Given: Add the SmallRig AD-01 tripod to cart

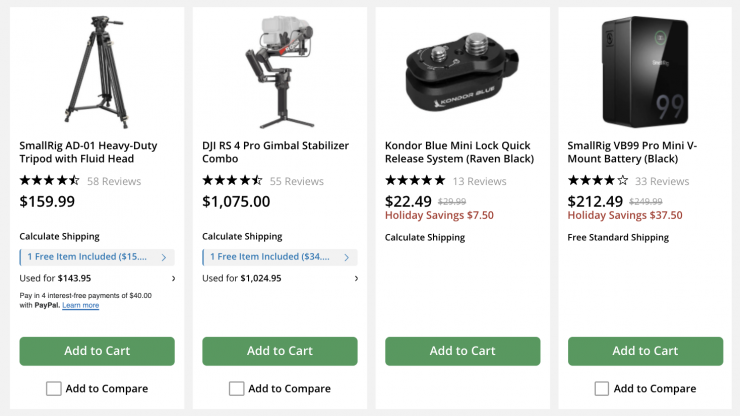Looking at the screenshot, I should pyautogui.click(x=97, y=351).
